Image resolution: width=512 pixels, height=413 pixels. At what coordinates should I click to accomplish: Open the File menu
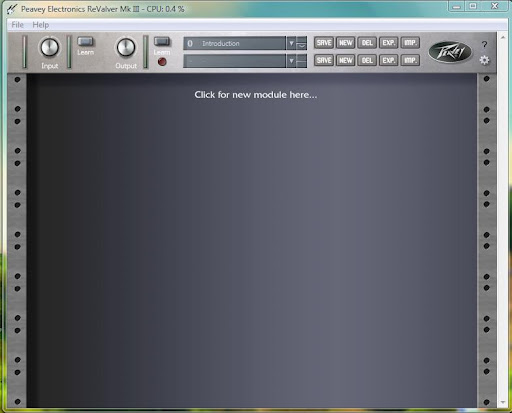17,25
